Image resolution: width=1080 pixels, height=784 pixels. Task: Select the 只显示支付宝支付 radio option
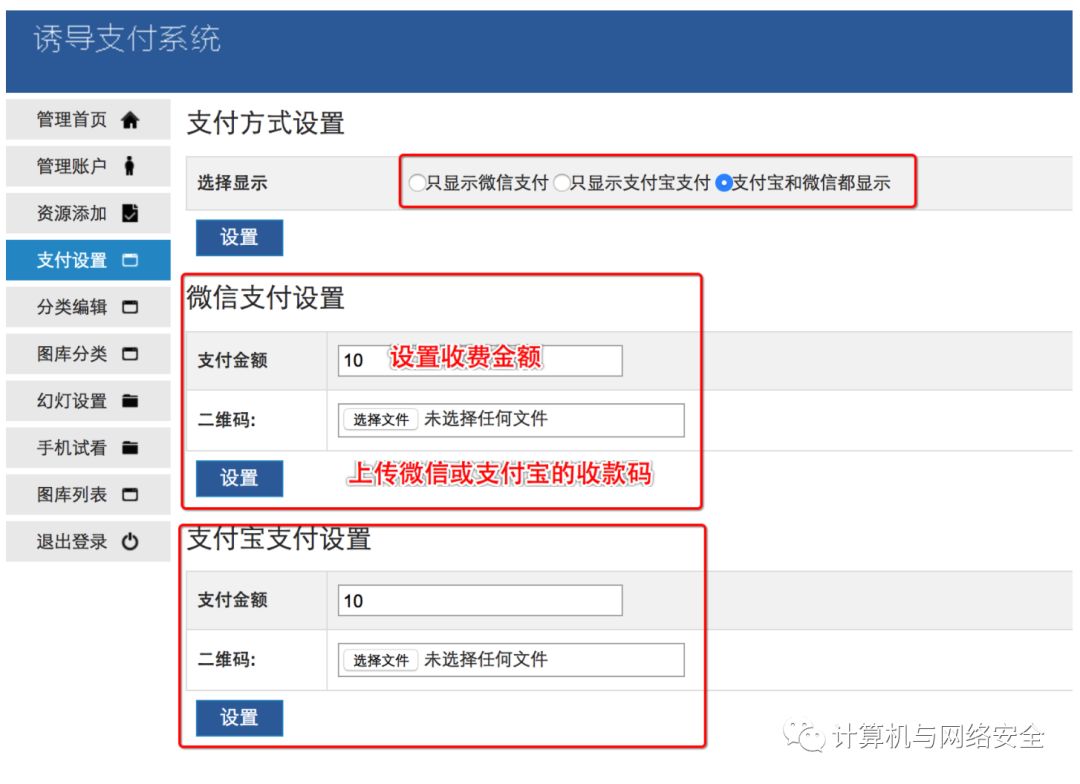562,183
